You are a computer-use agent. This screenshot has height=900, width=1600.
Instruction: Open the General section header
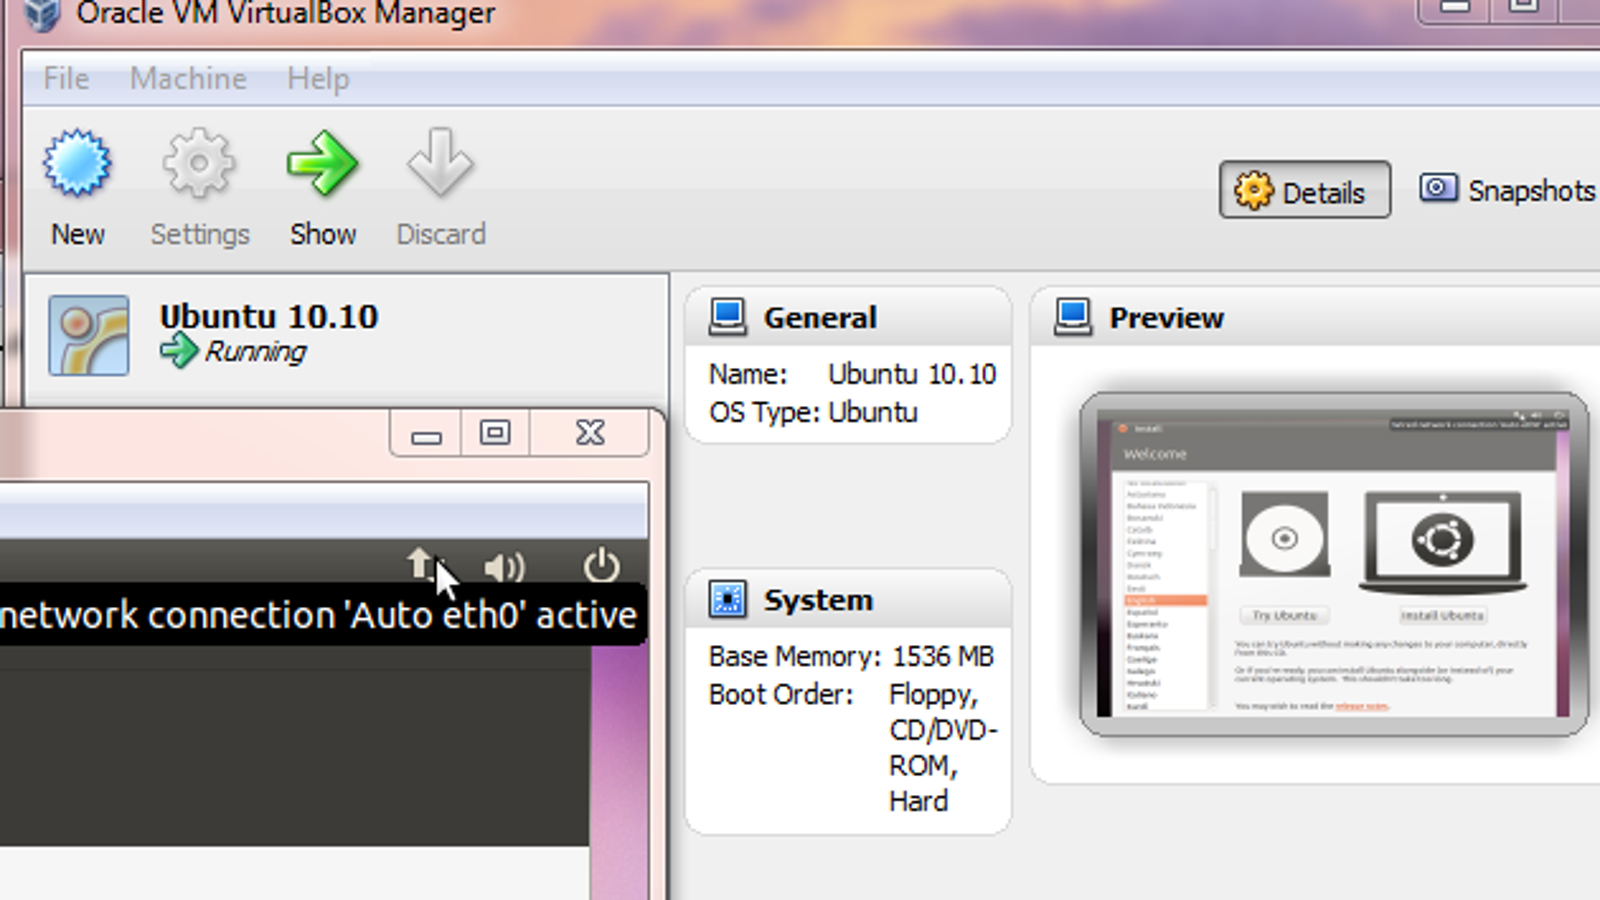848,317
